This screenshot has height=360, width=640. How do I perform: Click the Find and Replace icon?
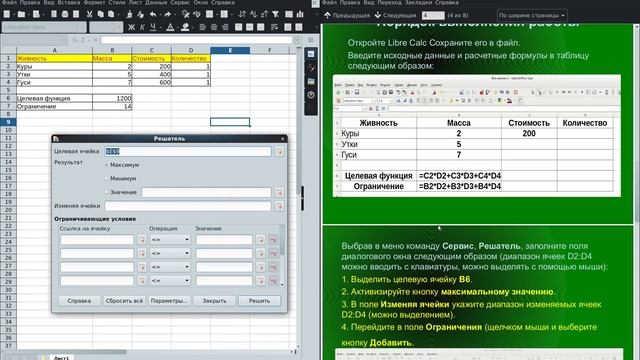click(186, 14)
